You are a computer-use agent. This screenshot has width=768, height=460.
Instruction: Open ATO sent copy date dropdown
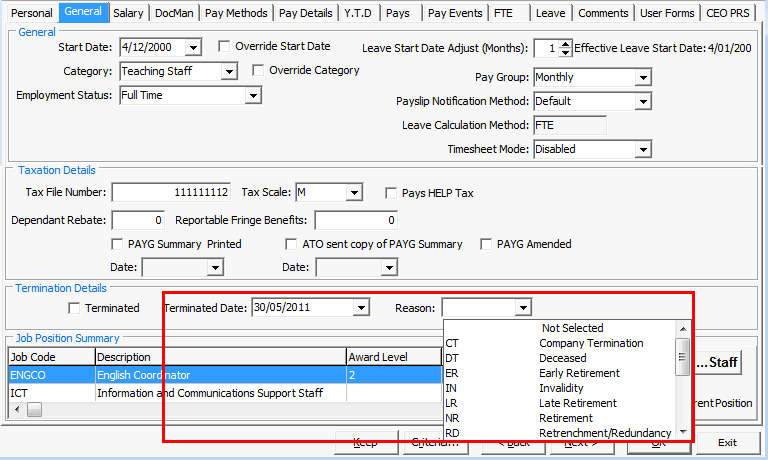click(x=389, y=267)
